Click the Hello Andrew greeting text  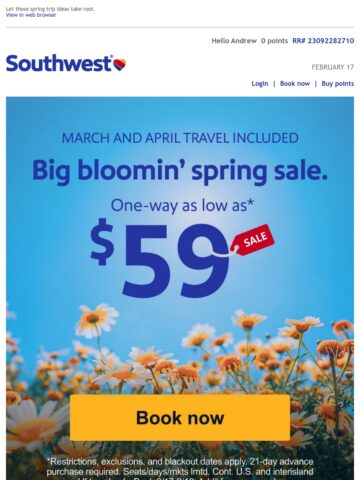(x=234, y=41)
